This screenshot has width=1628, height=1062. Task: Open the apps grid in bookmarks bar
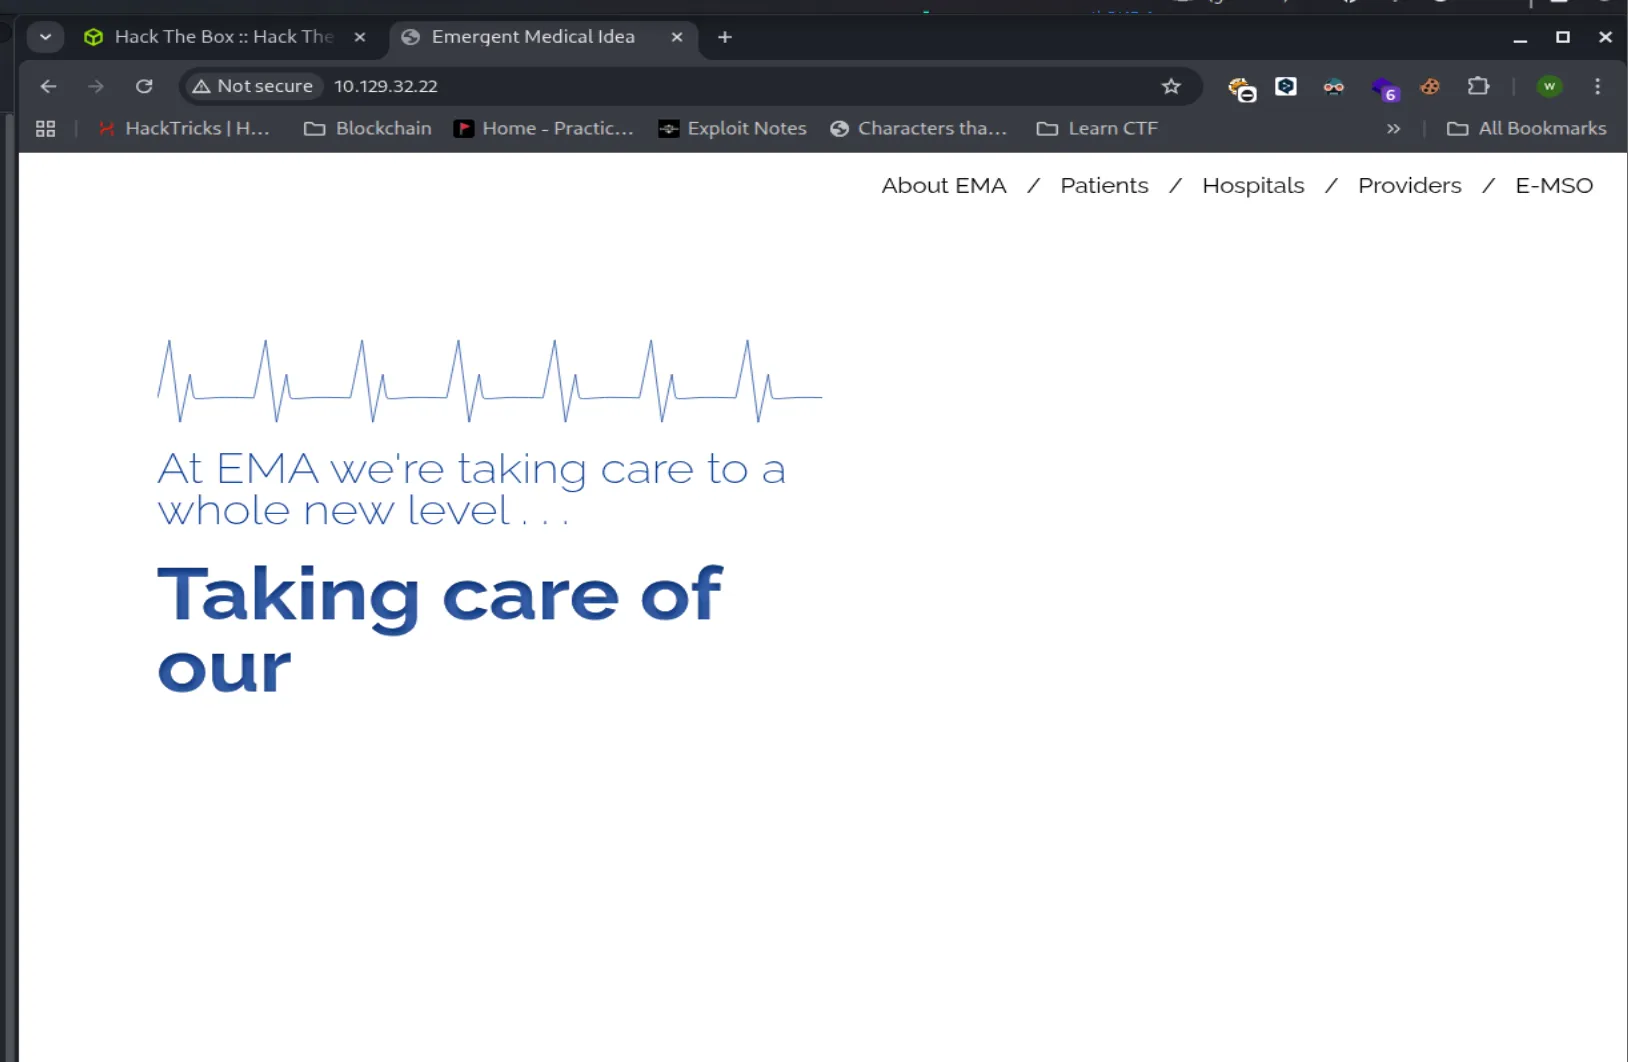[x=45, y=129]
